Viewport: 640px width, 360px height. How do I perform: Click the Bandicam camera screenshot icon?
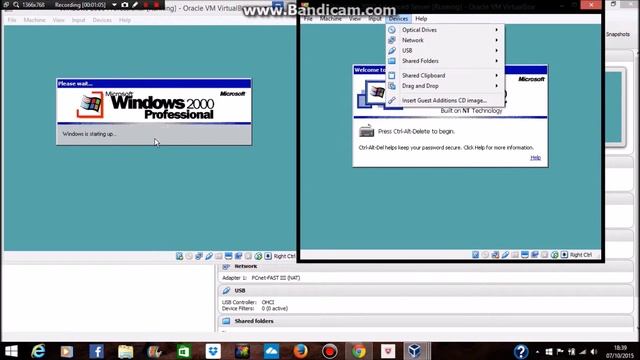click(124, 5)
